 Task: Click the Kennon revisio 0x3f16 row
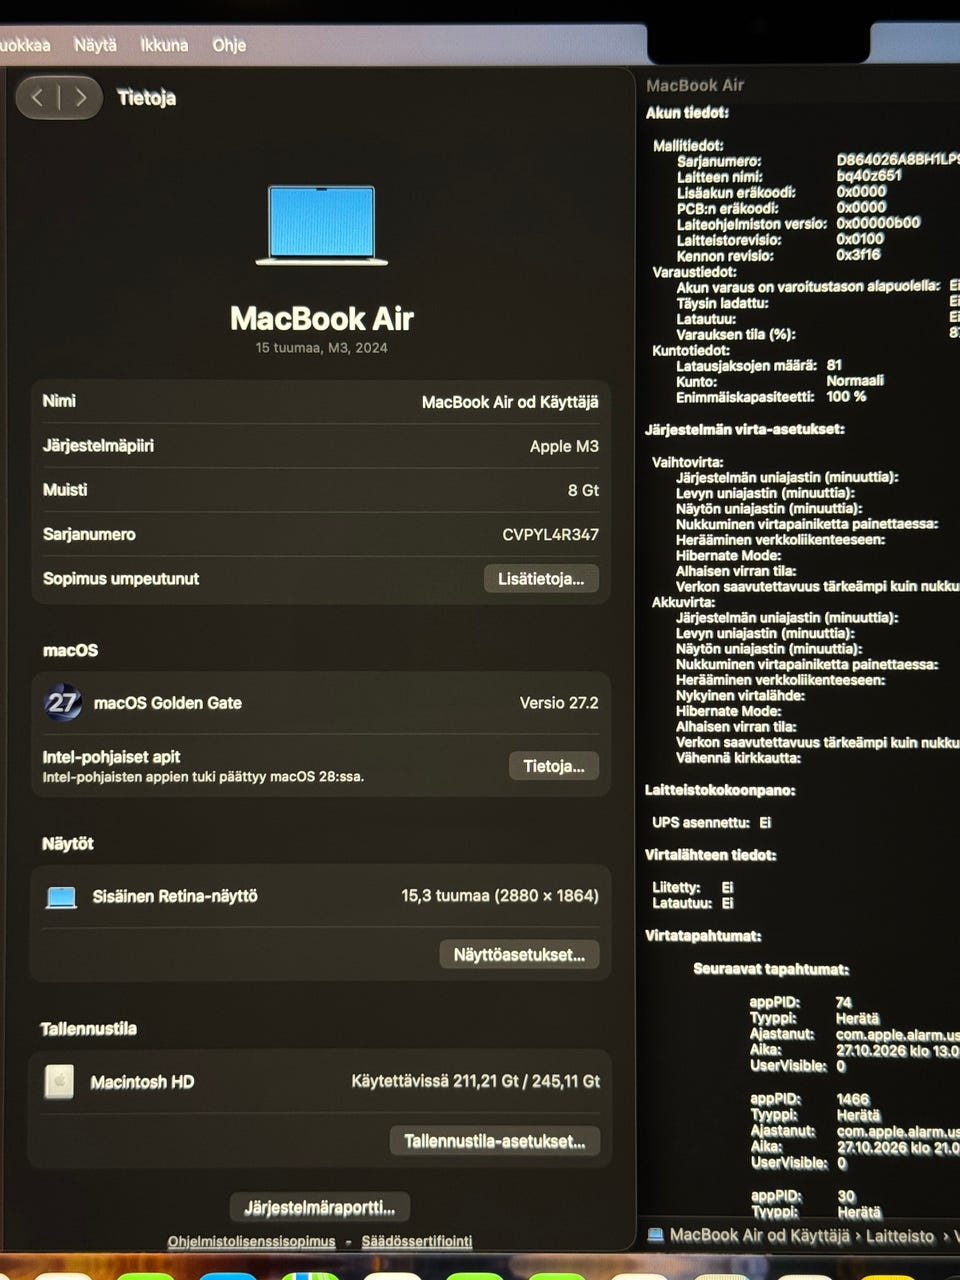pyautogui.click(x=780, y=255)
